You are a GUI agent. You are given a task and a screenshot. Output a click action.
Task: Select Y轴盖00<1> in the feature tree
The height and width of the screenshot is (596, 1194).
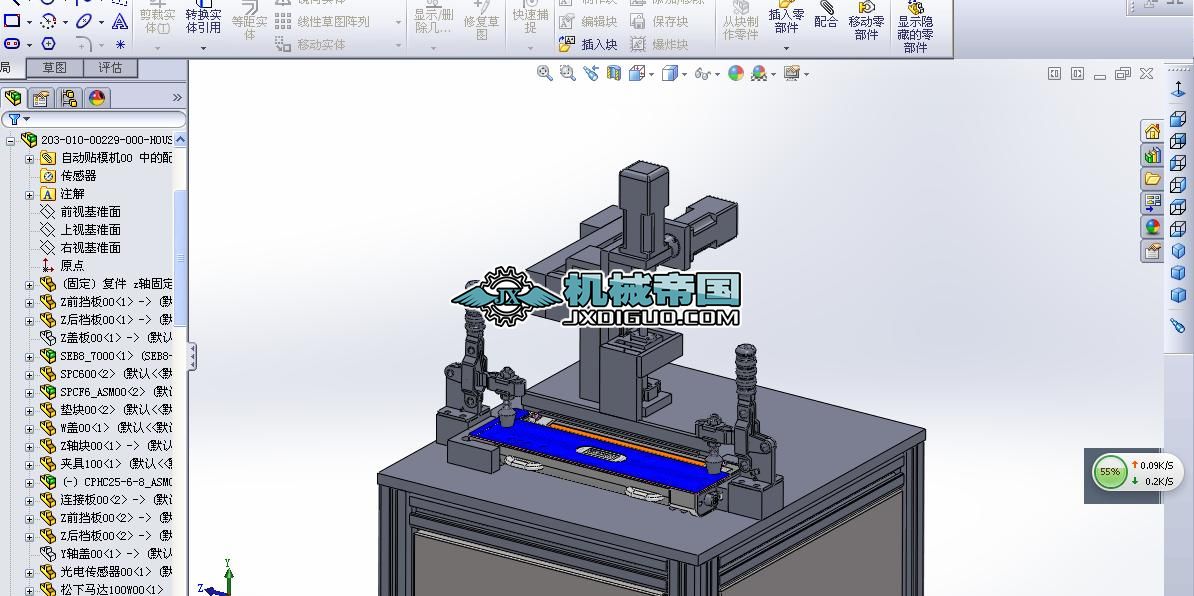pos(116,553)
